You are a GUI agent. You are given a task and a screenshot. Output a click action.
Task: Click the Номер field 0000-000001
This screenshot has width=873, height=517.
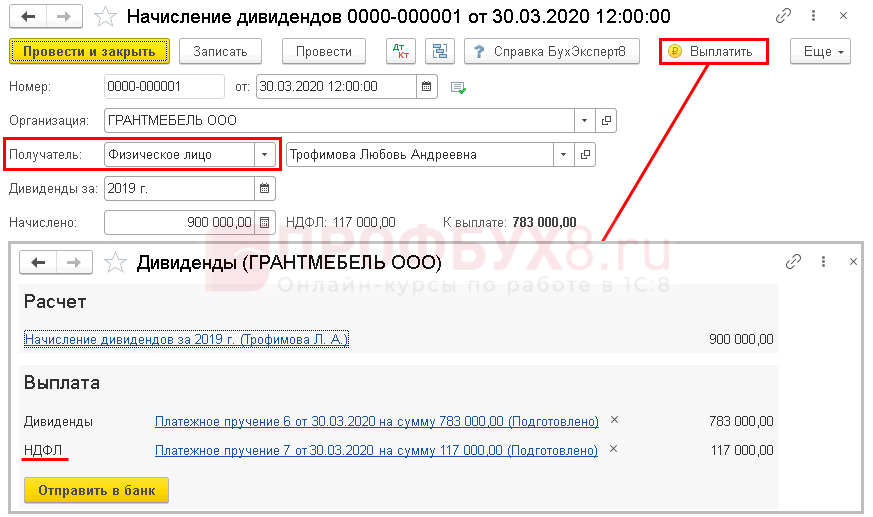click(164, 86)
